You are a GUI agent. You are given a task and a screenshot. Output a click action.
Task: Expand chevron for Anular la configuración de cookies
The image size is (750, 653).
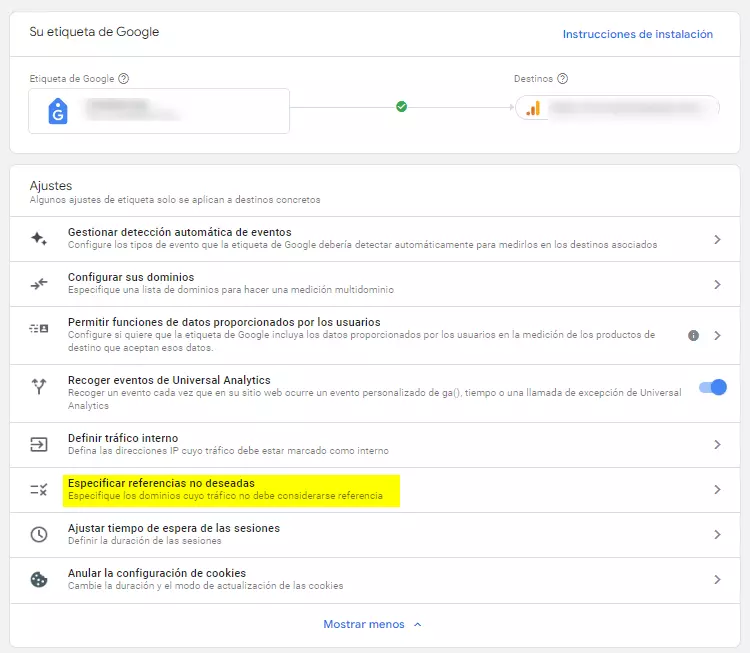tap(717, 579)
